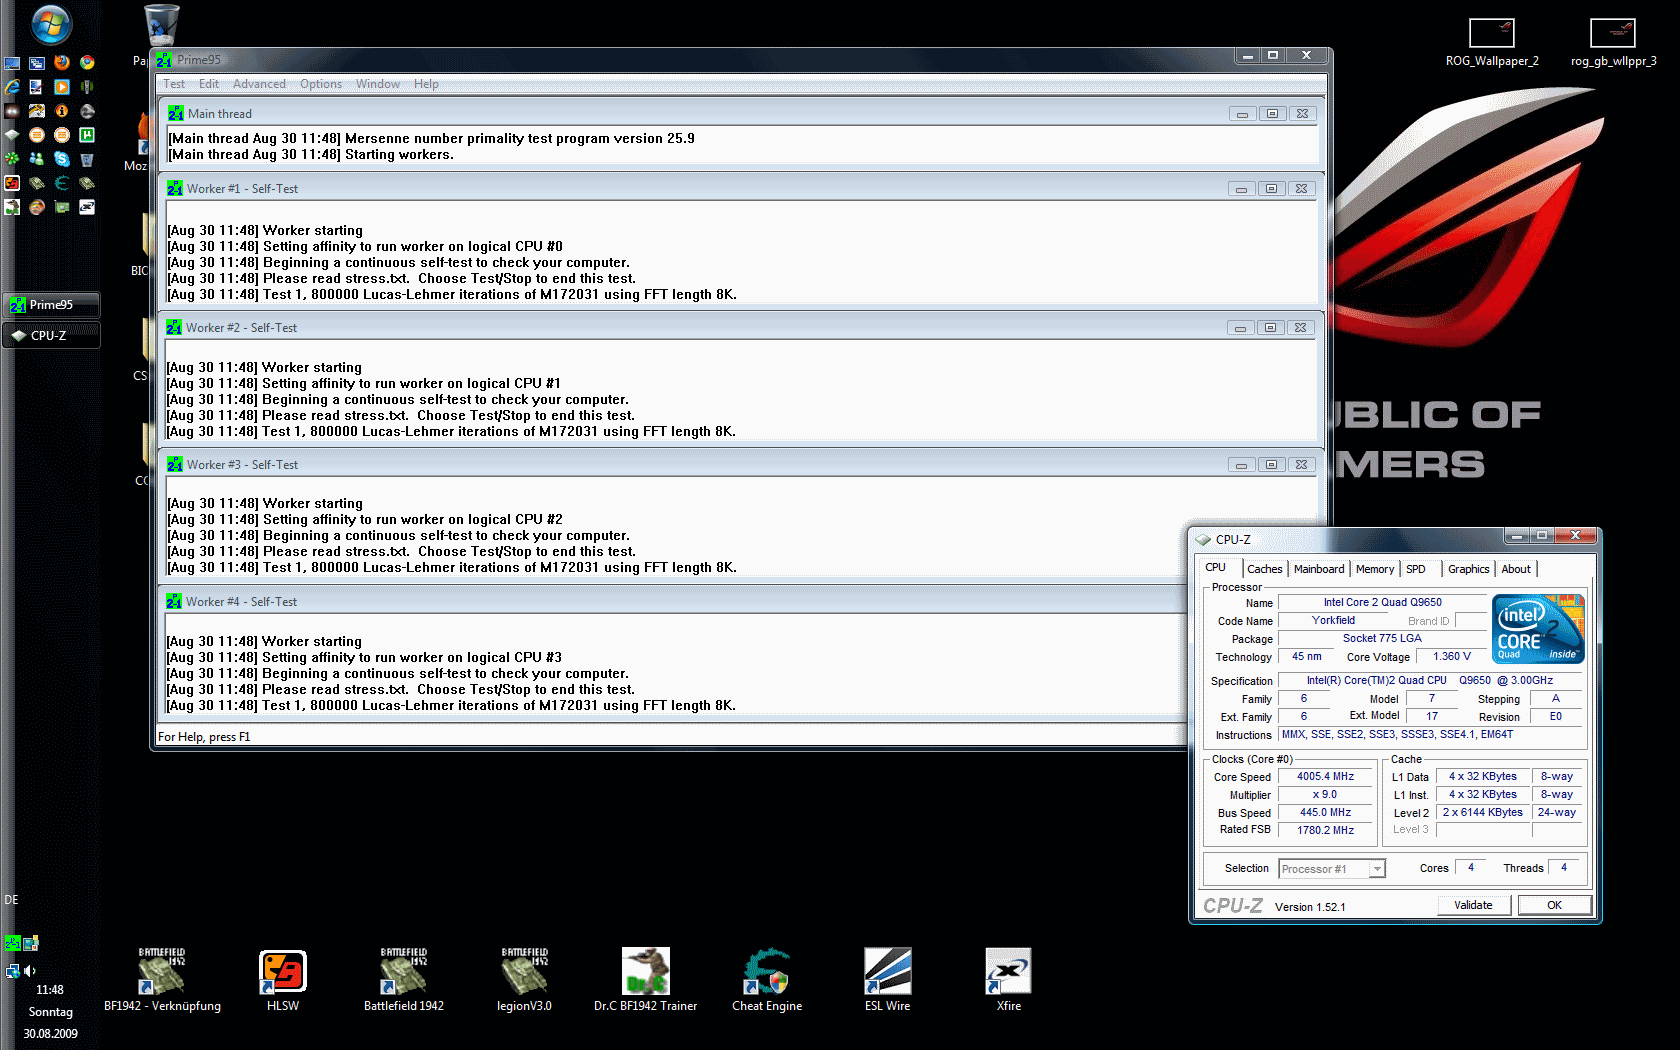This screenshot has width=1680, height=1050.
Task: Open the Prime95 Edit menu
Action: [209, 84]
